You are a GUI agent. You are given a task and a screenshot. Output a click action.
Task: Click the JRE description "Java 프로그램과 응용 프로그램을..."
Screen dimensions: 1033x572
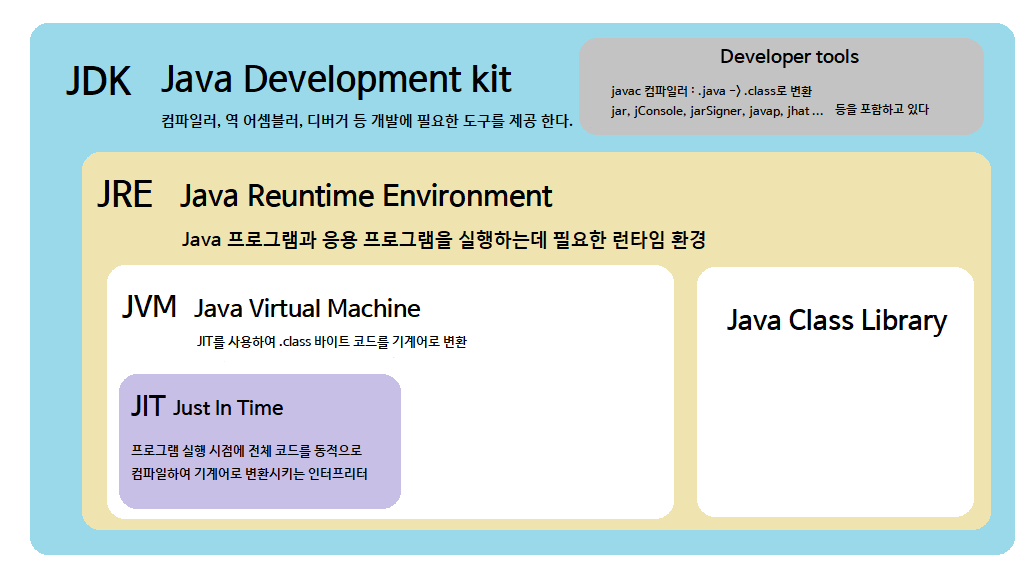pos(444,239)
